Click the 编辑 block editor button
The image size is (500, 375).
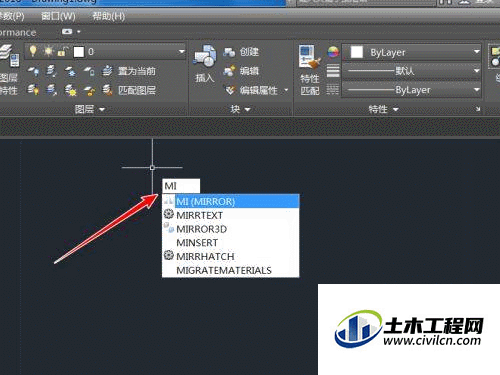(241, 71)
